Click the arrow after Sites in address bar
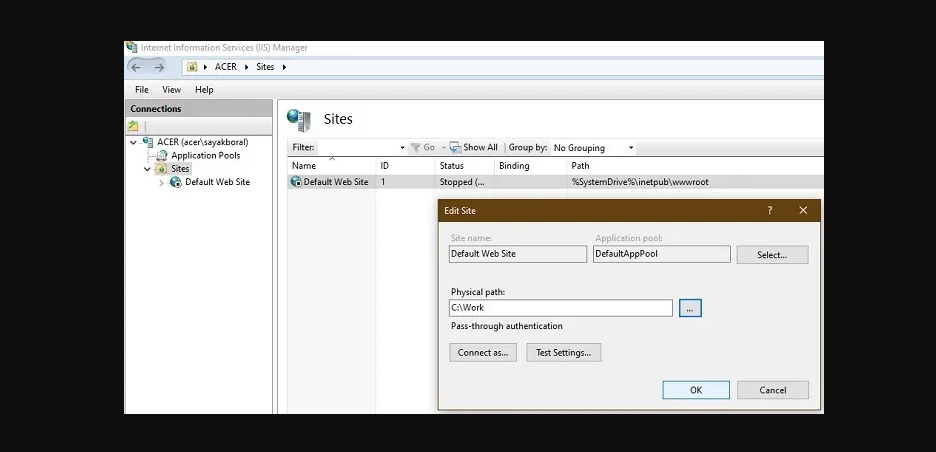This screenshot has height=452, width=936. (284, 67)
